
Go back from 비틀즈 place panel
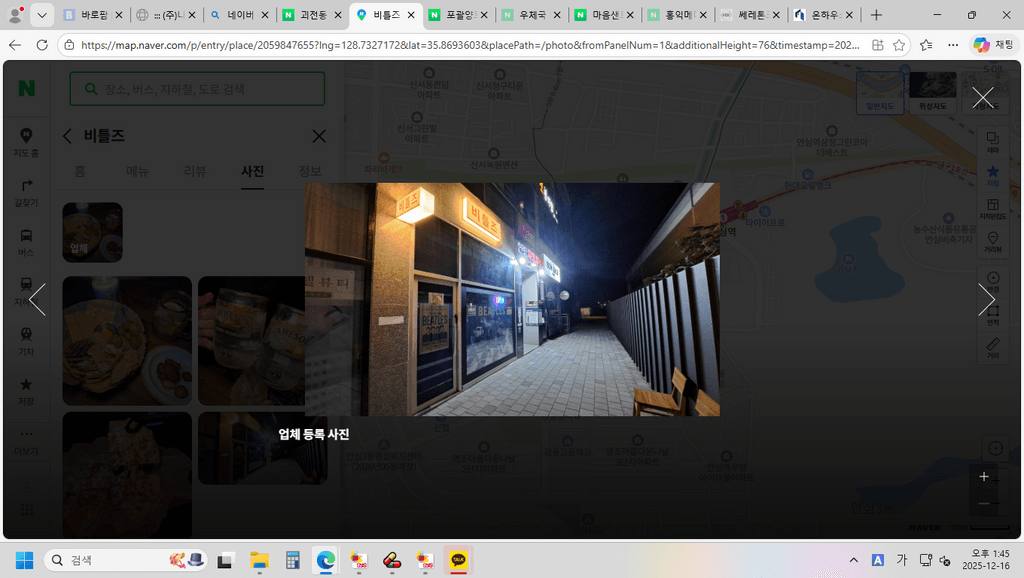click(x=67, y=136)
